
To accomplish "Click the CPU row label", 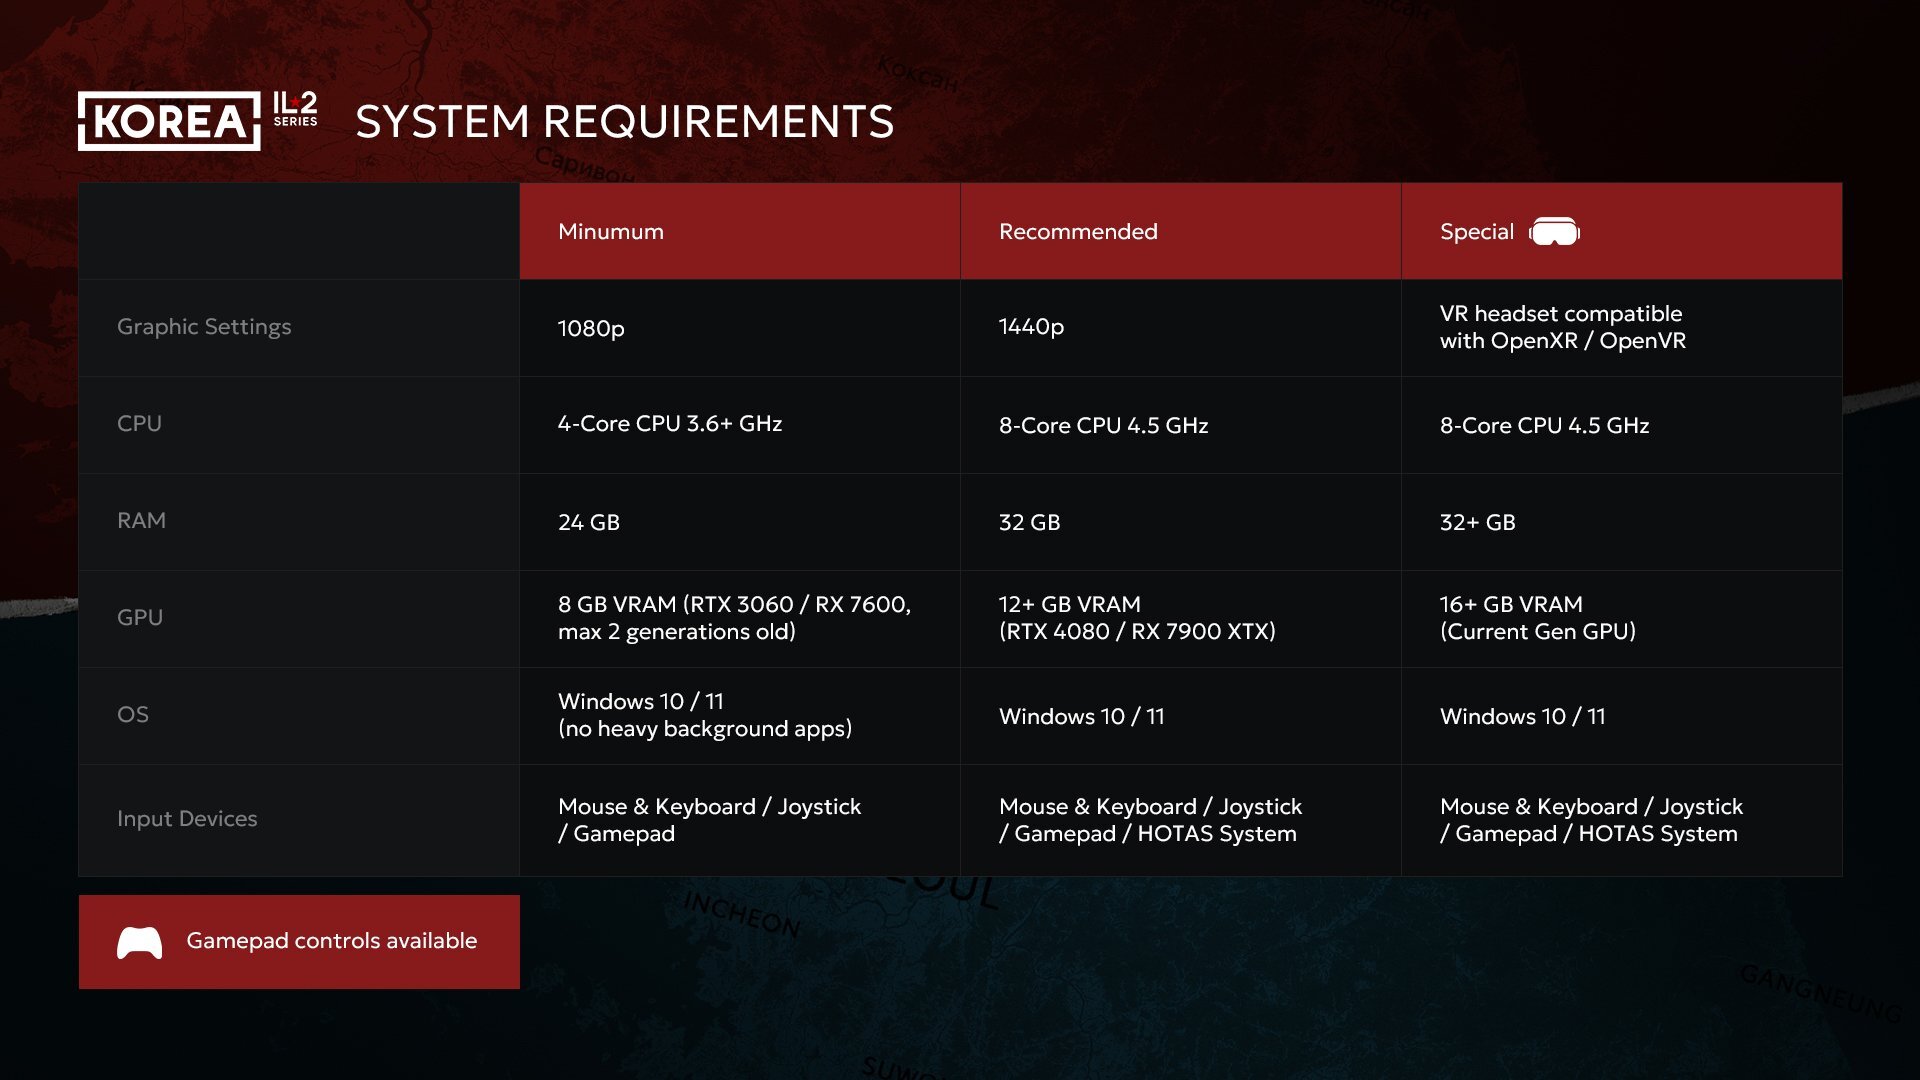I will 139,424.
